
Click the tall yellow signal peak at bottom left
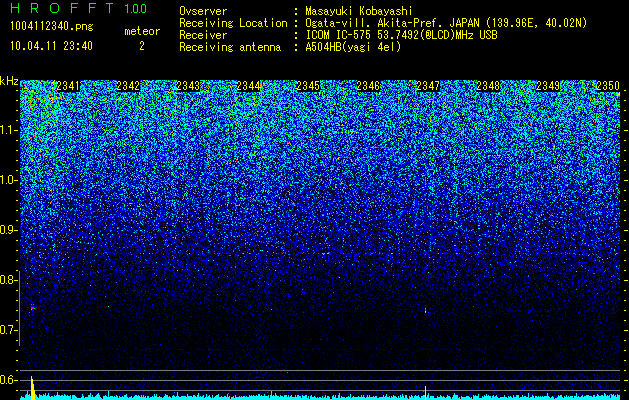tap(32, 388)
